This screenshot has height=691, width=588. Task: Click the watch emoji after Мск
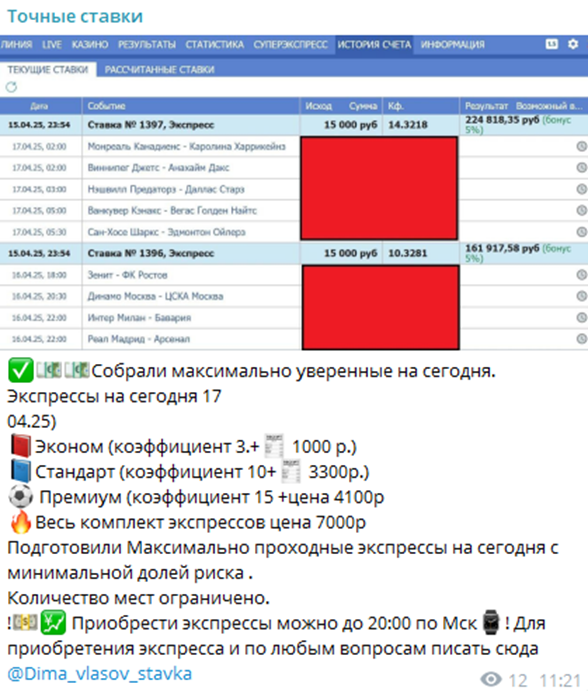[491, 623]
